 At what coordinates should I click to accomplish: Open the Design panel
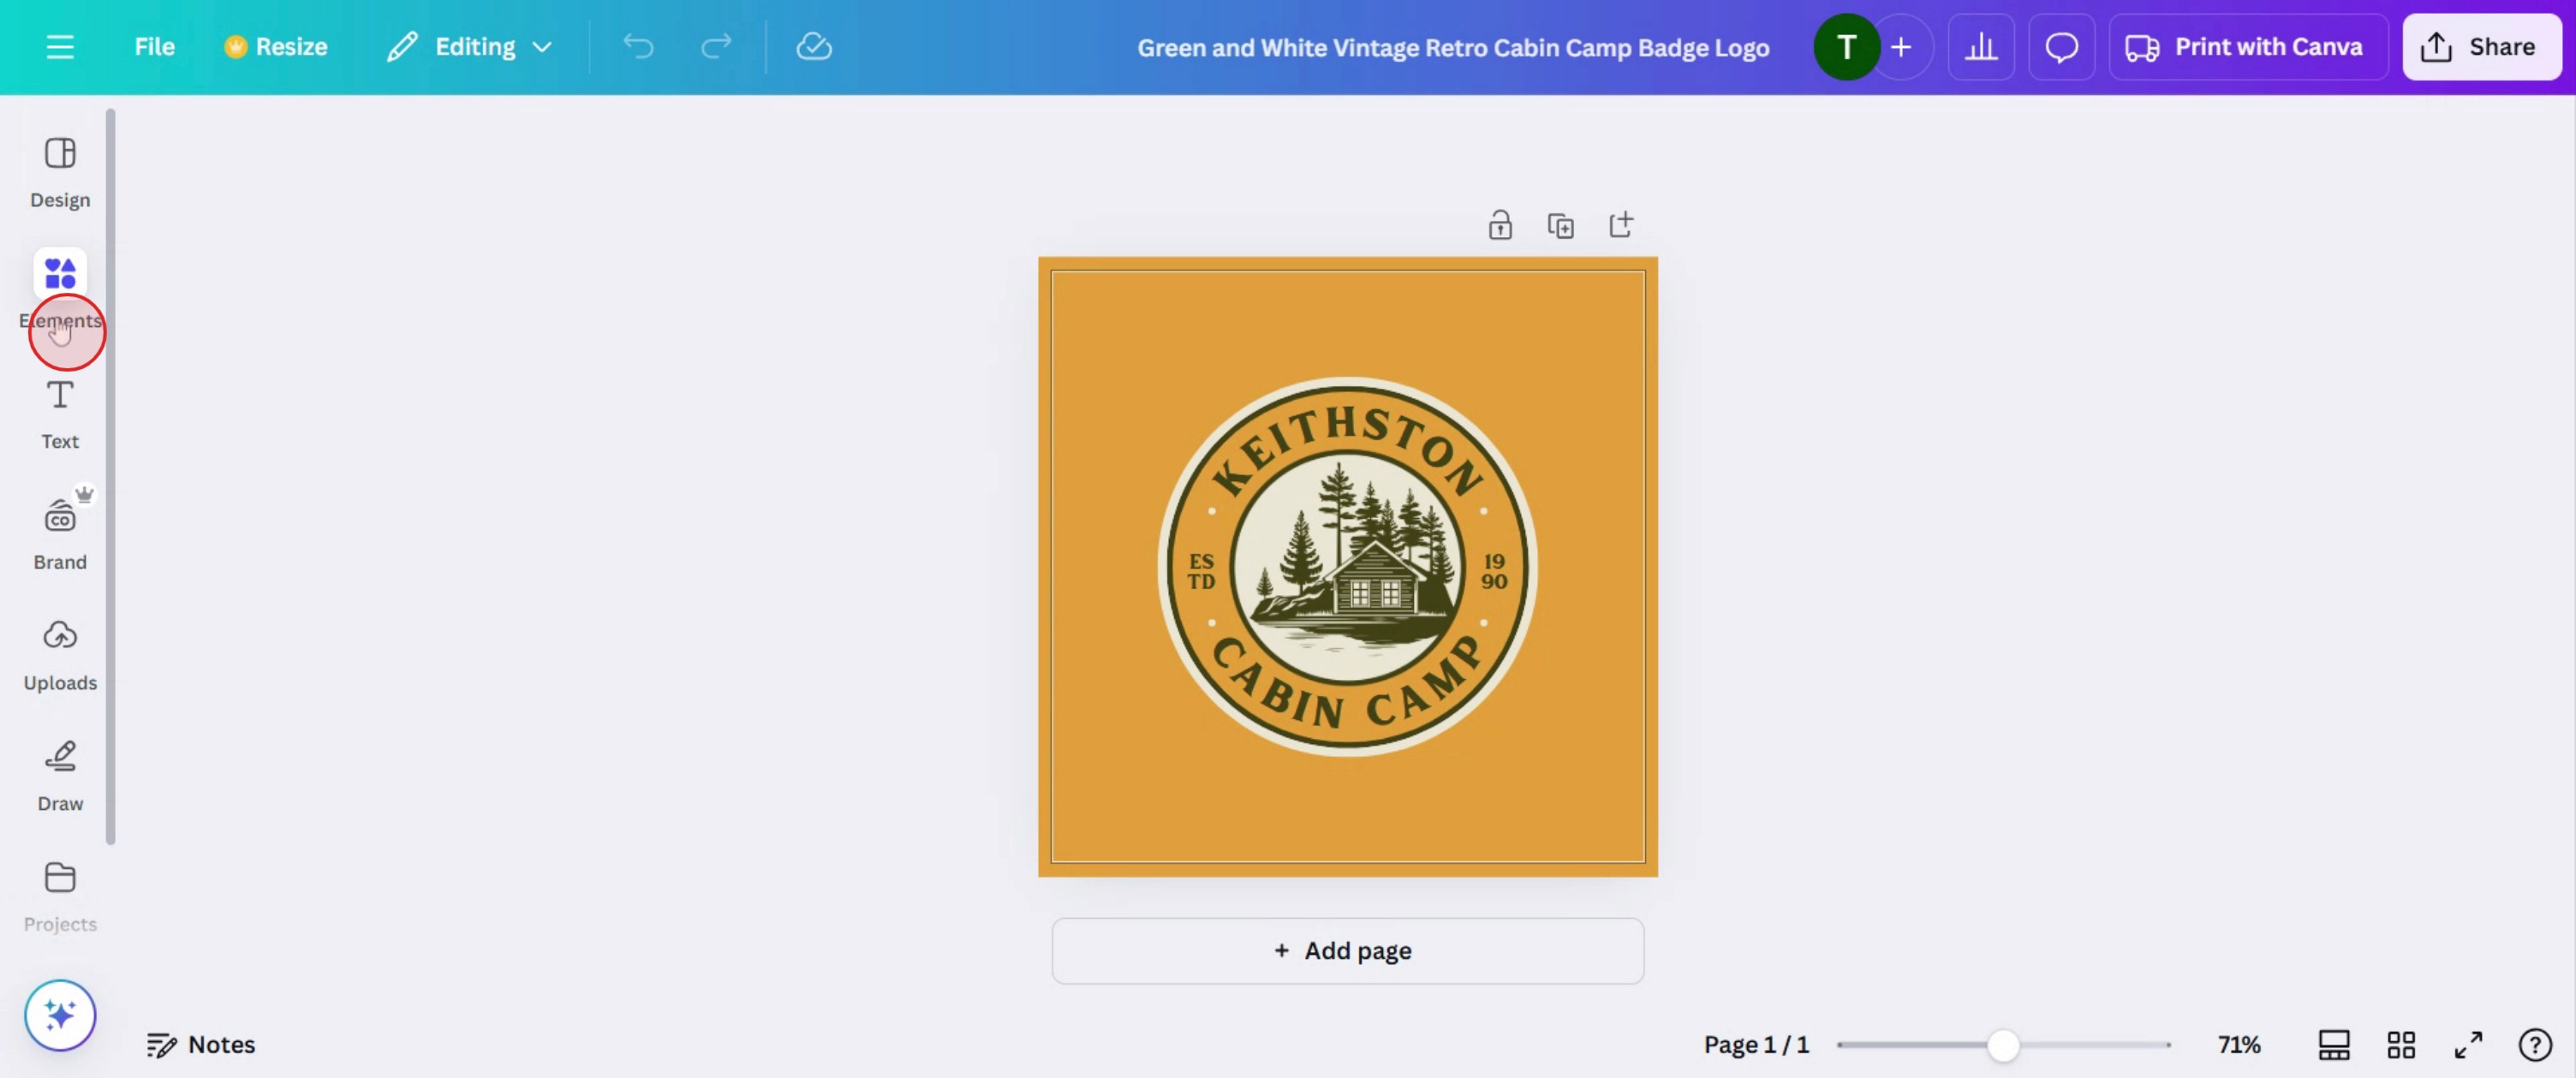[60, 172]
